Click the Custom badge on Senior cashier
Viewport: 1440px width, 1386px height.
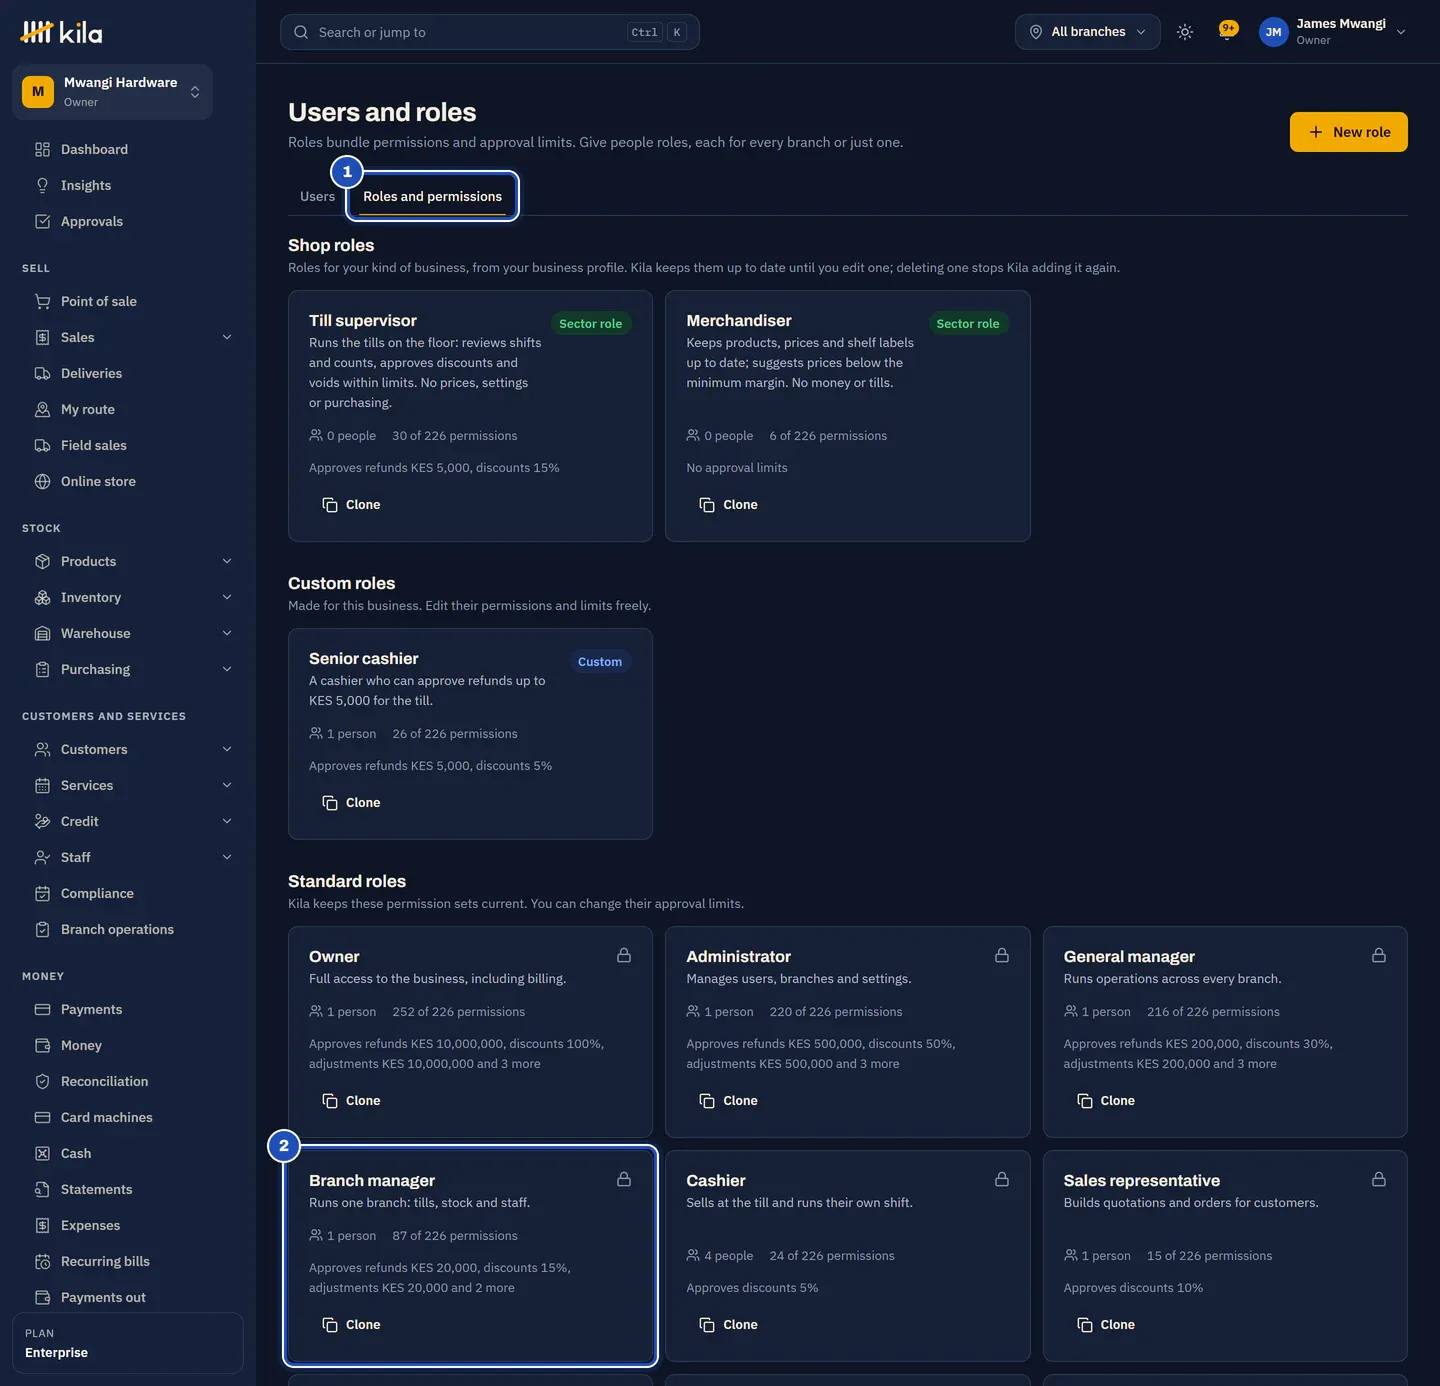(600, 662)
